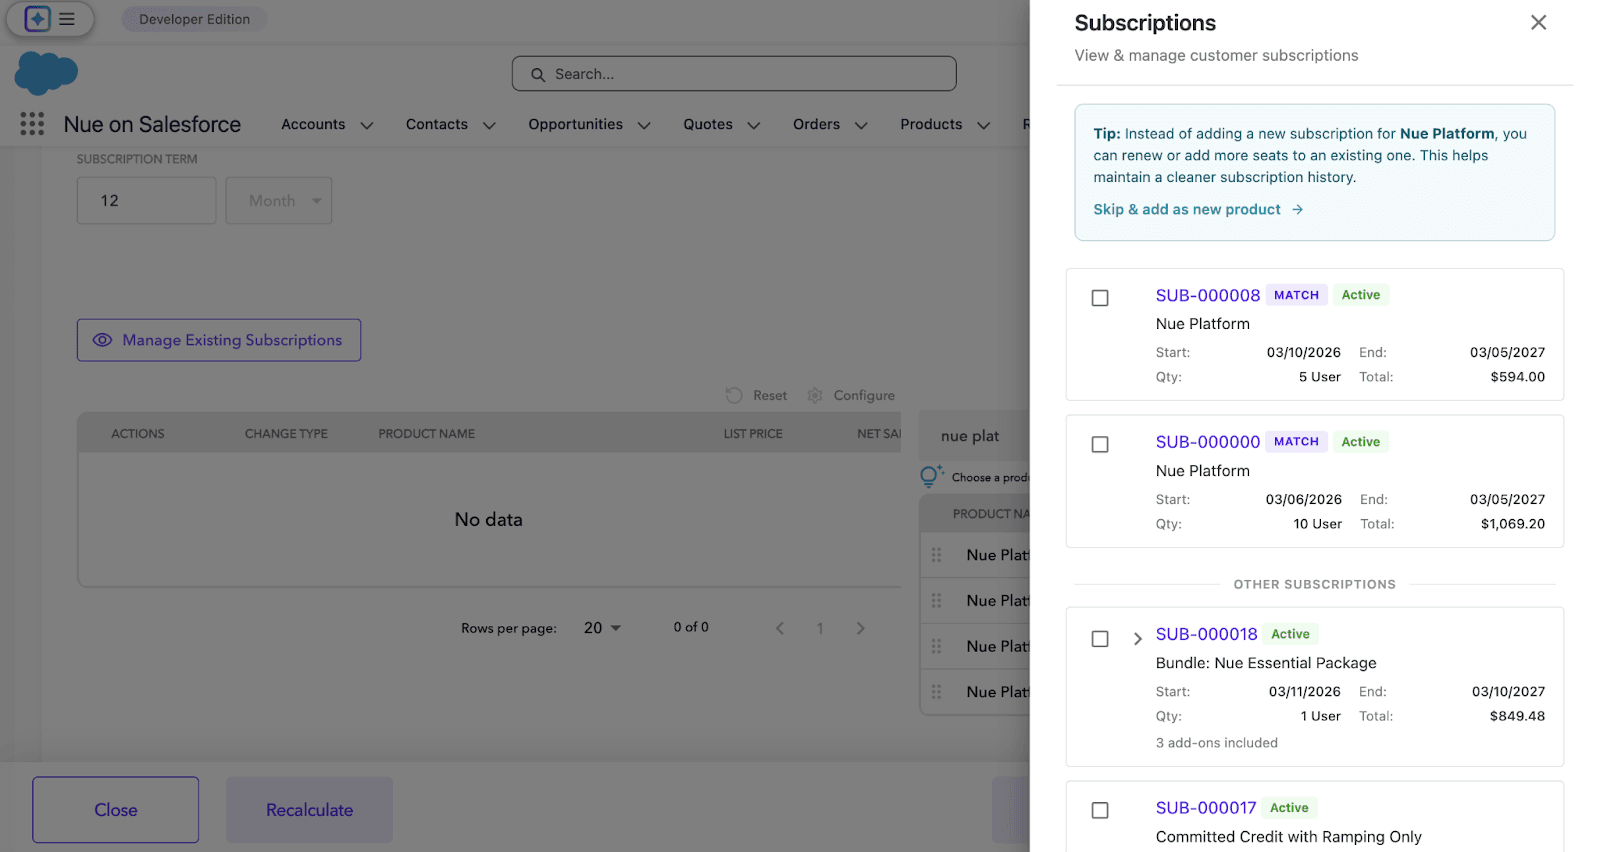Click the sparkle assistant icon at top left
Viewport: 1600px width, 852px height.
(37, 19)
